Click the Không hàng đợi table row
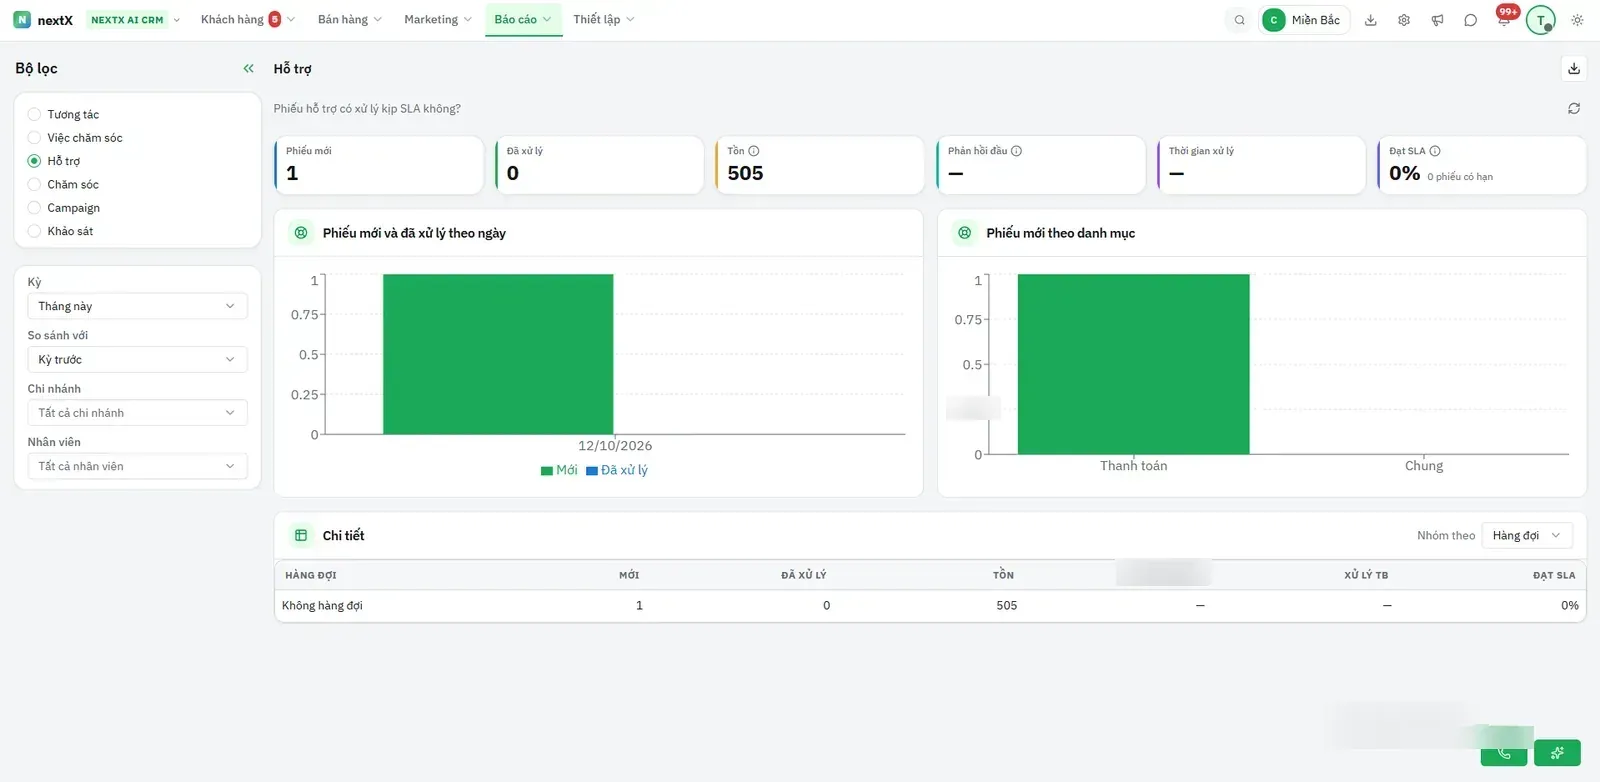The image size is (1600, 782). [930, 606]
